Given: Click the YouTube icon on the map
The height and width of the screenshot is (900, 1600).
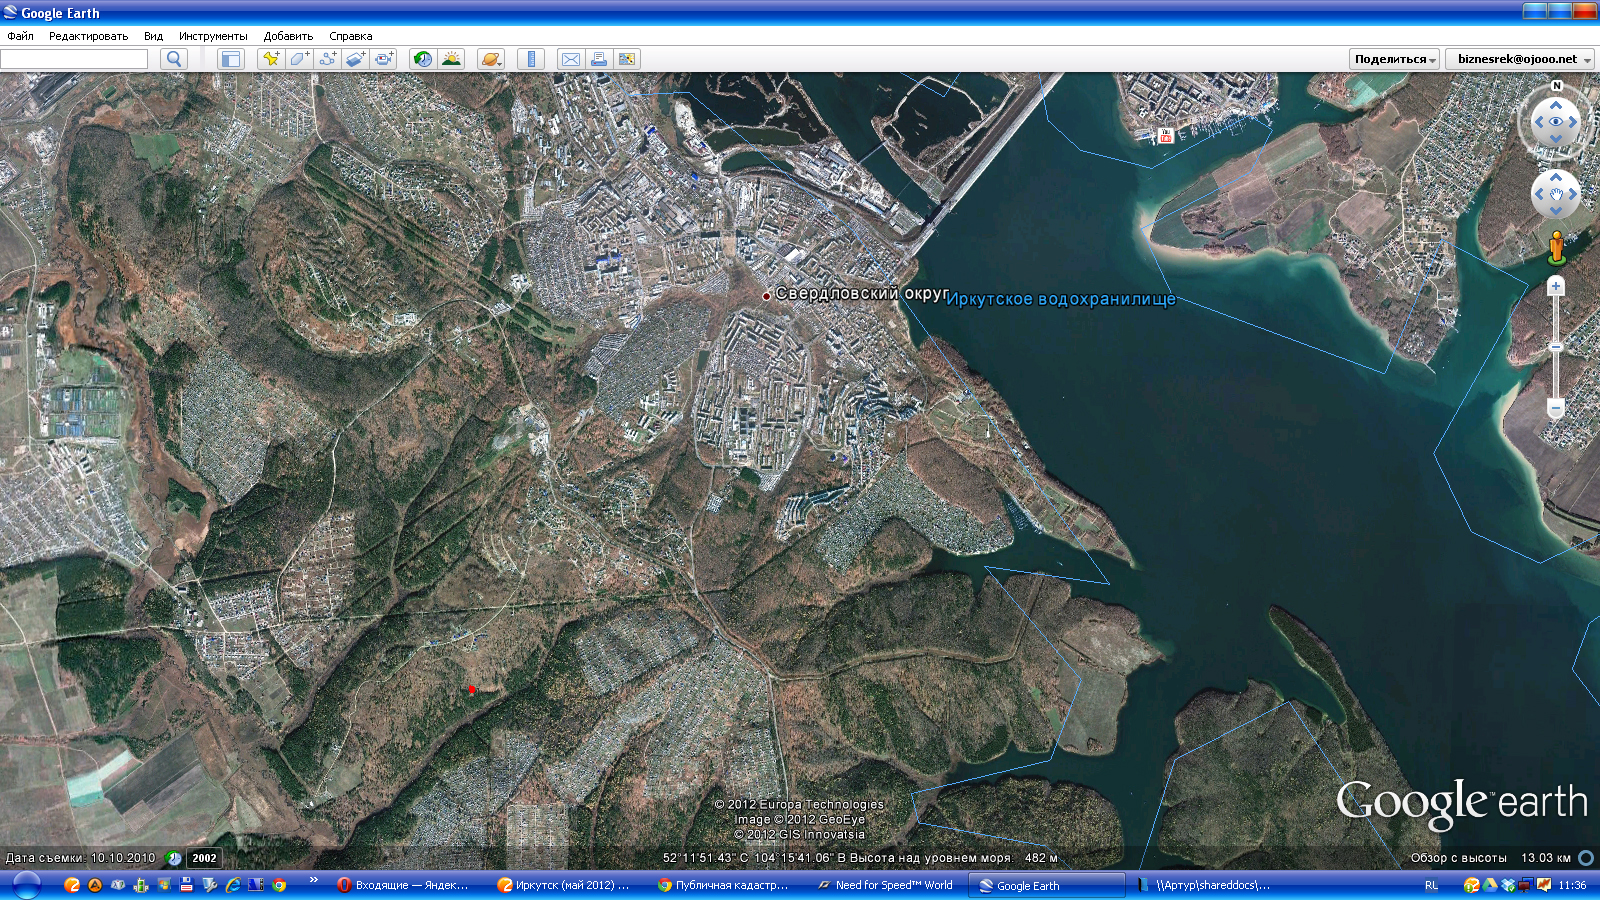Looking at the screenshot, I should click(x=1165, y=135).
